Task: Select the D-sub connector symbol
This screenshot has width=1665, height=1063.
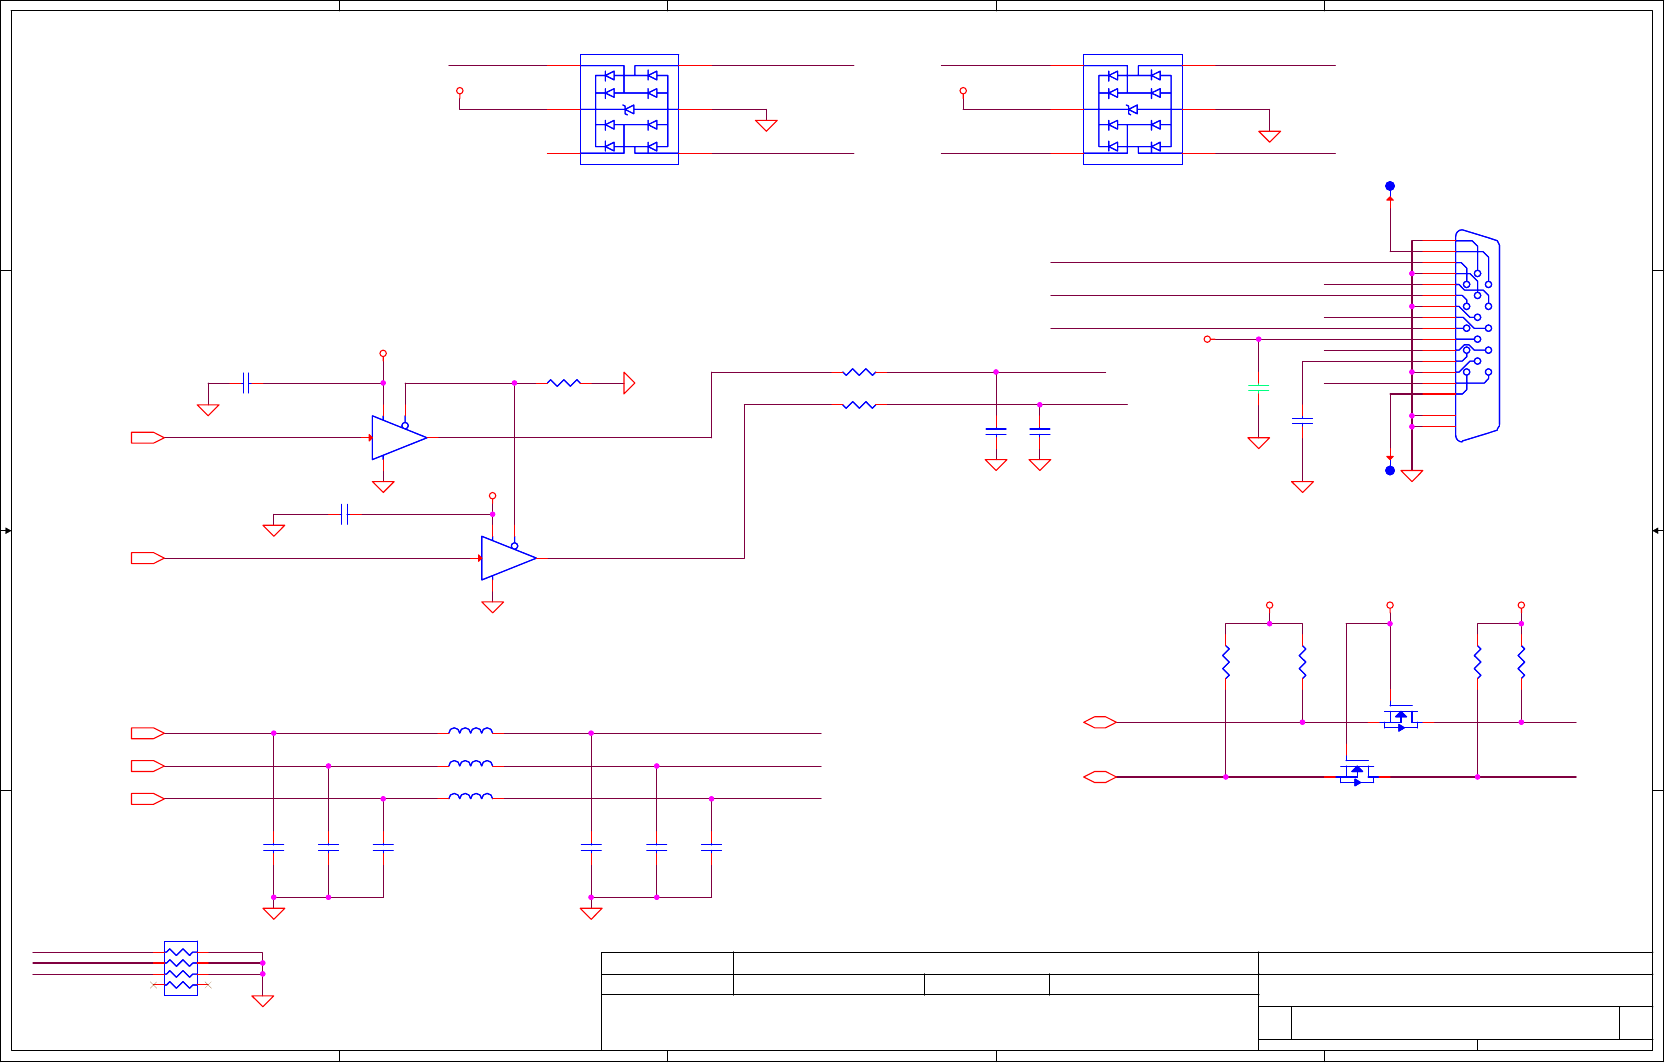Action: coord(1477,336)
